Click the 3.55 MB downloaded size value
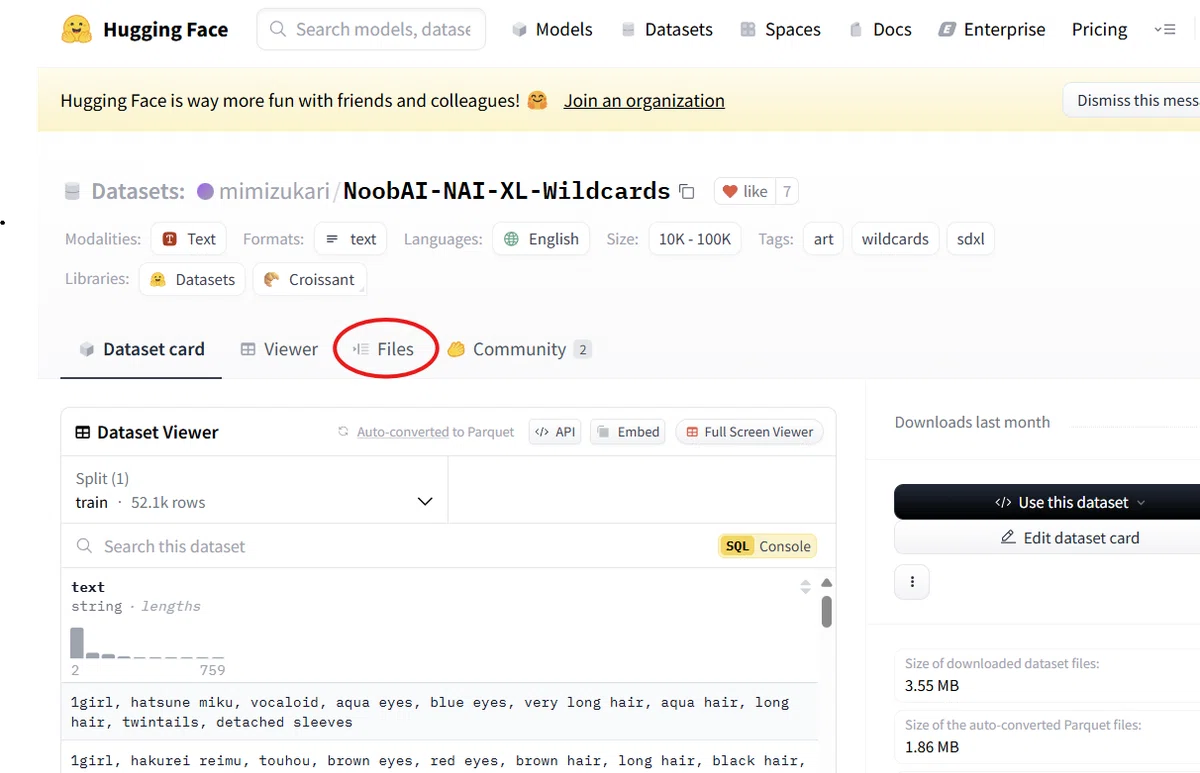Screen dimensions: 1200x773 point(933,686)
